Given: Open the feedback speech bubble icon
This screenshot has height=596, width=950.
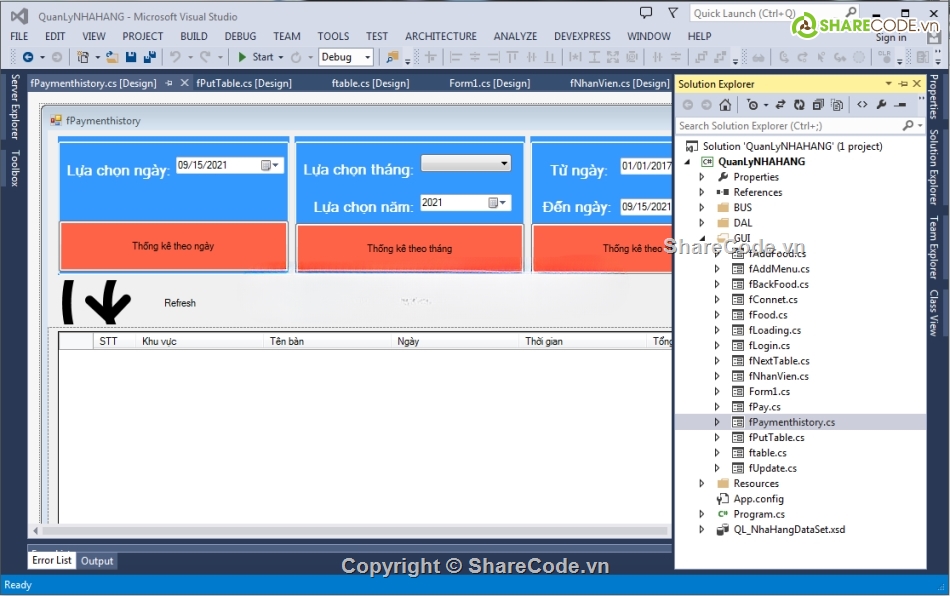Looking at the screenshot, I should (x=646, y=13).
